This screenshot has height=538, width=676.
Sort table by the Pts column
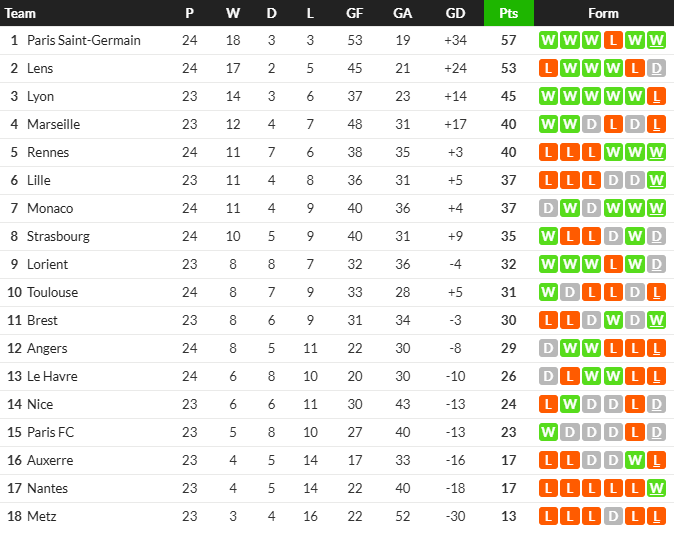coord(509,13)
